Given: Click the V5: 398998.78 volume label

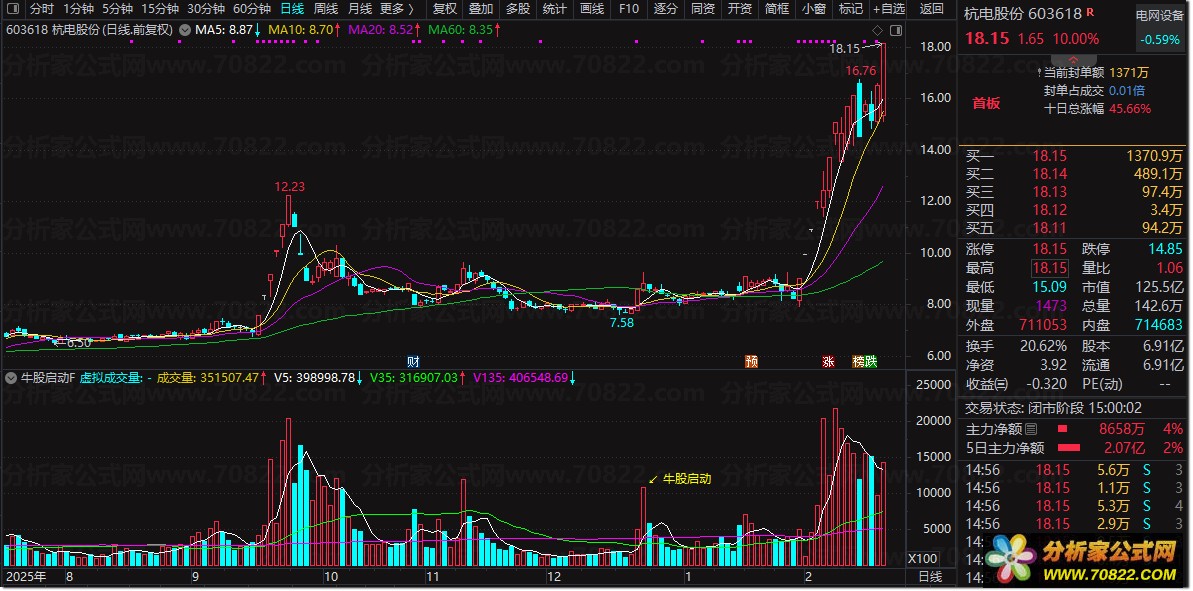Looking at the screenshot, I should [x=315, y=377].
